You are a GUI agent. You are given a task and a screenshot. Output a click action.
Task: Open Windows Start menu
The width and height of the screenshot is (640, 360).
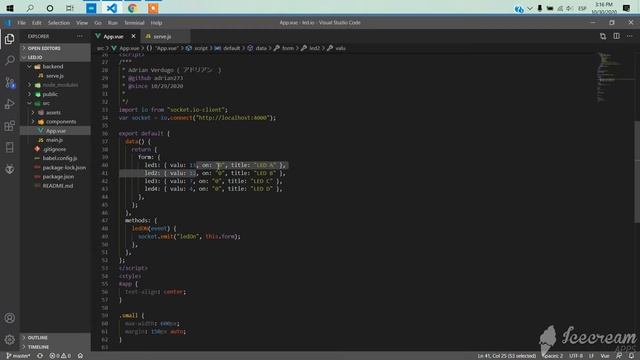click(x=10, y=8)
